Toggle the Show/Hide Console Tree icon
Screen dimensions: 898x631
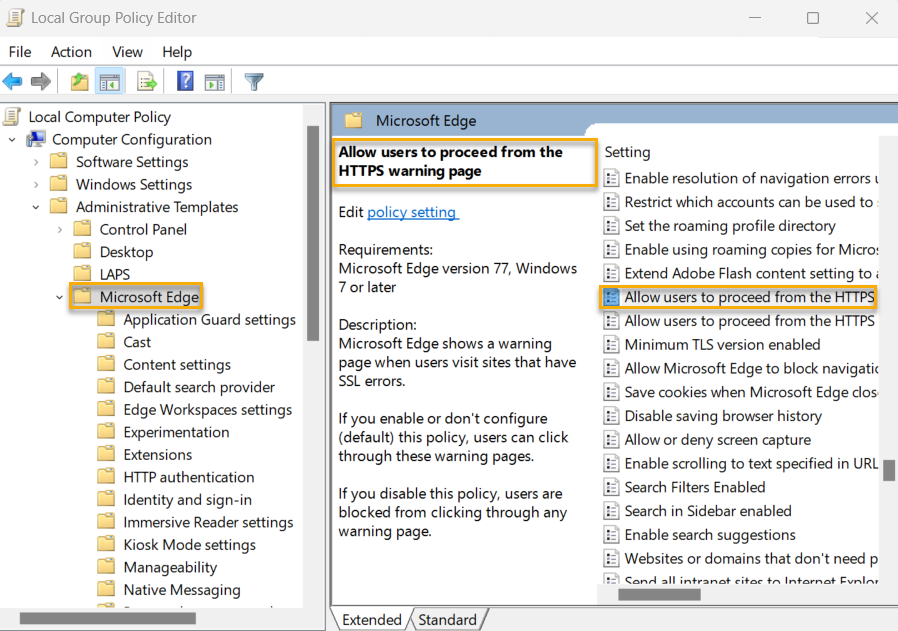tap(110, 81)
